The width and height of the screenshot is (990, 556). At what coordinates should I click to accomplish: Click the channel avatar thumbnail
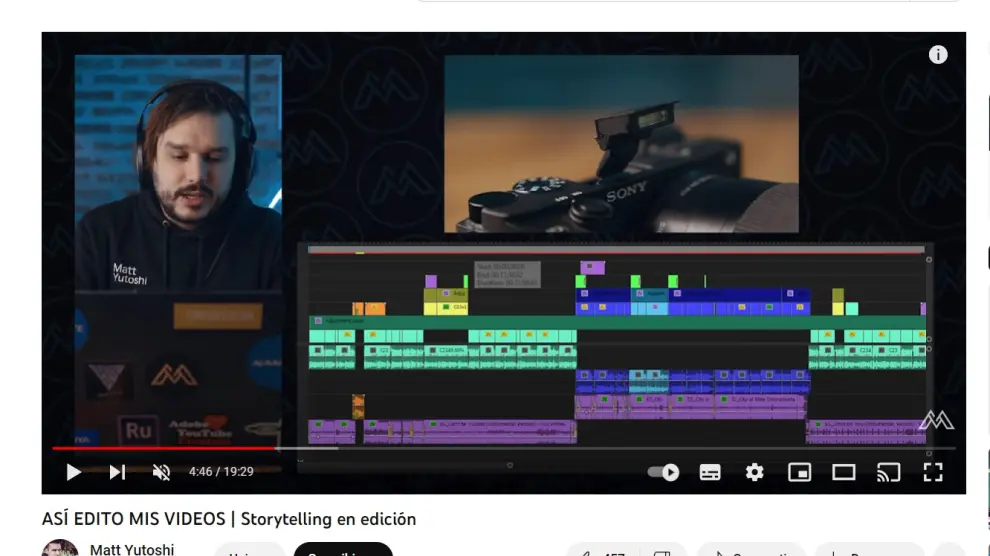coord(60,549)
